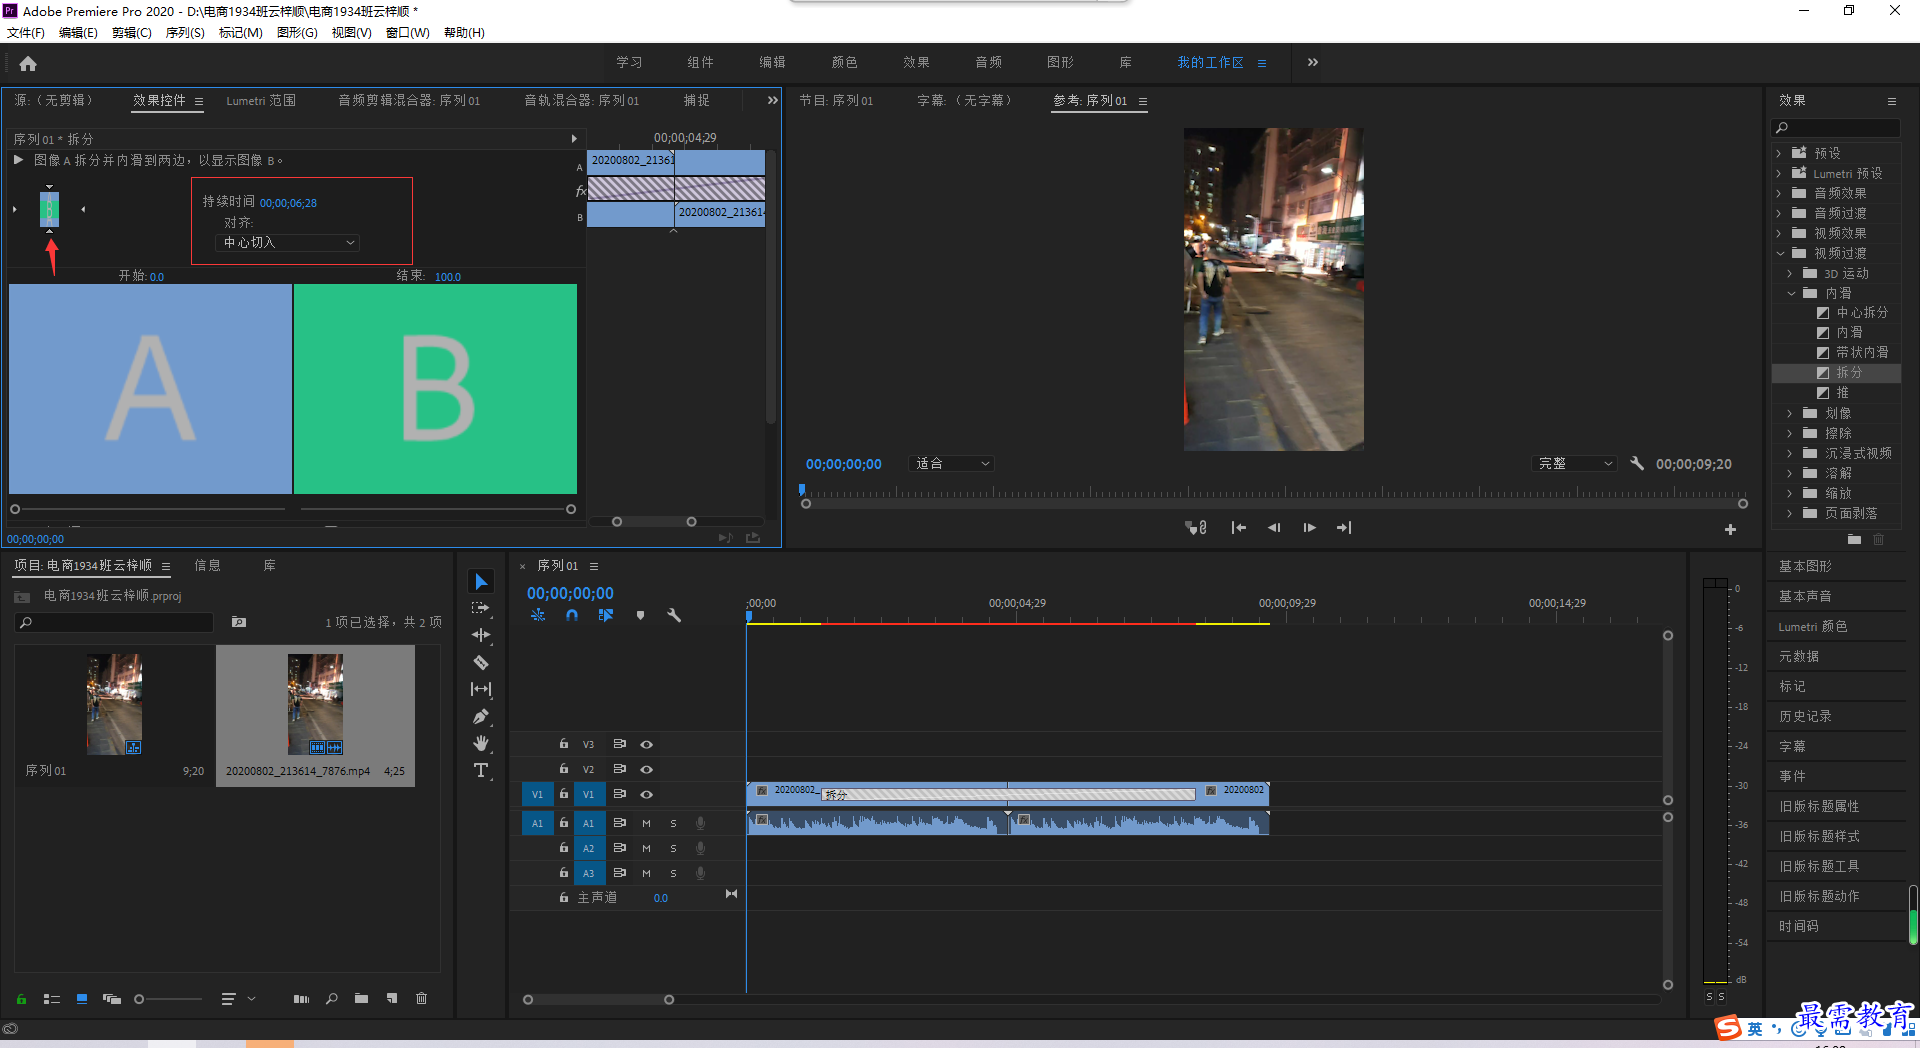This screenshot has width=1920, height=1048.
Task: Open find in project panel
Action: pos(332,999)
